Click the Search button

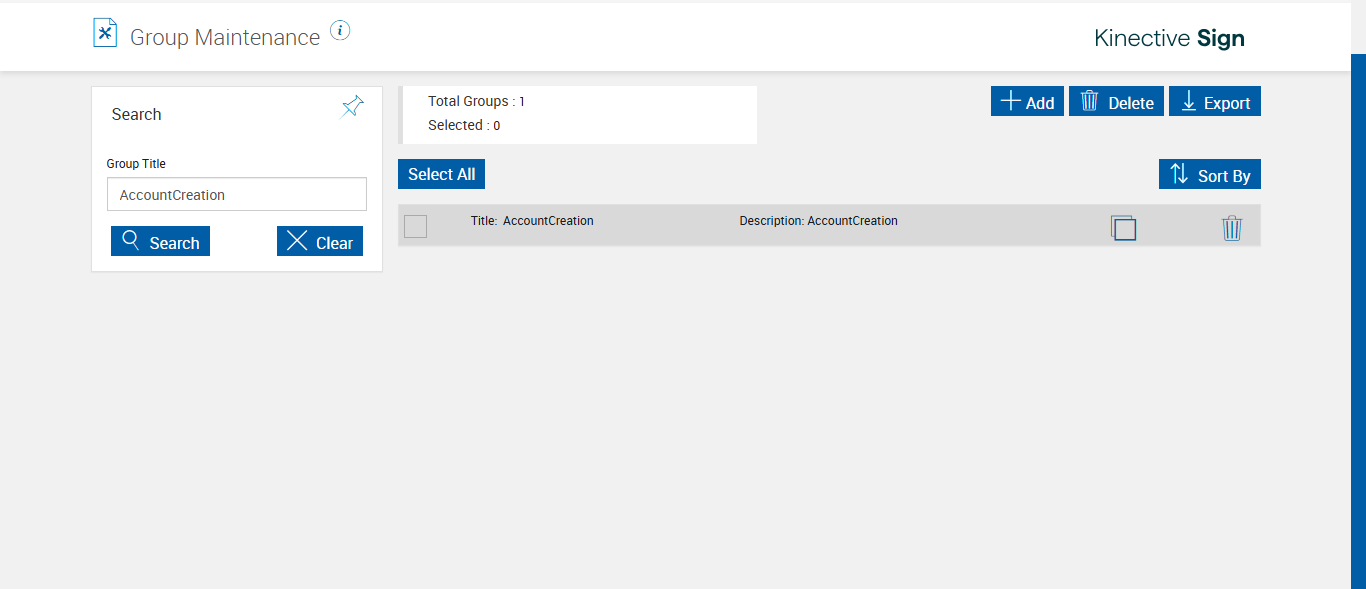point(160,241)
